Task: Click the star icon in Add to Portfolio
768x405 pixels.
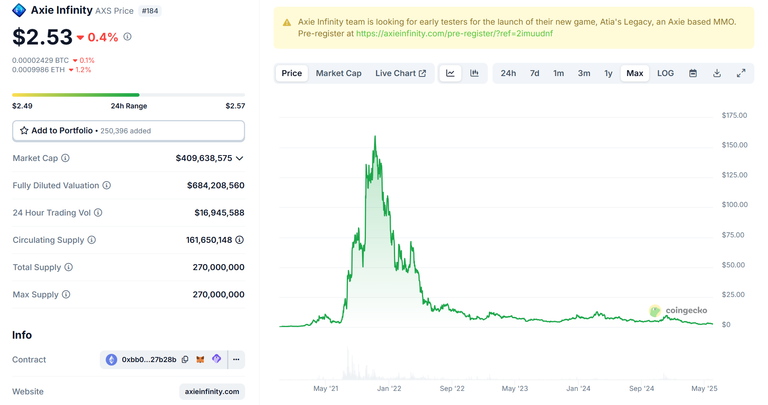Action: pos(24,131)
